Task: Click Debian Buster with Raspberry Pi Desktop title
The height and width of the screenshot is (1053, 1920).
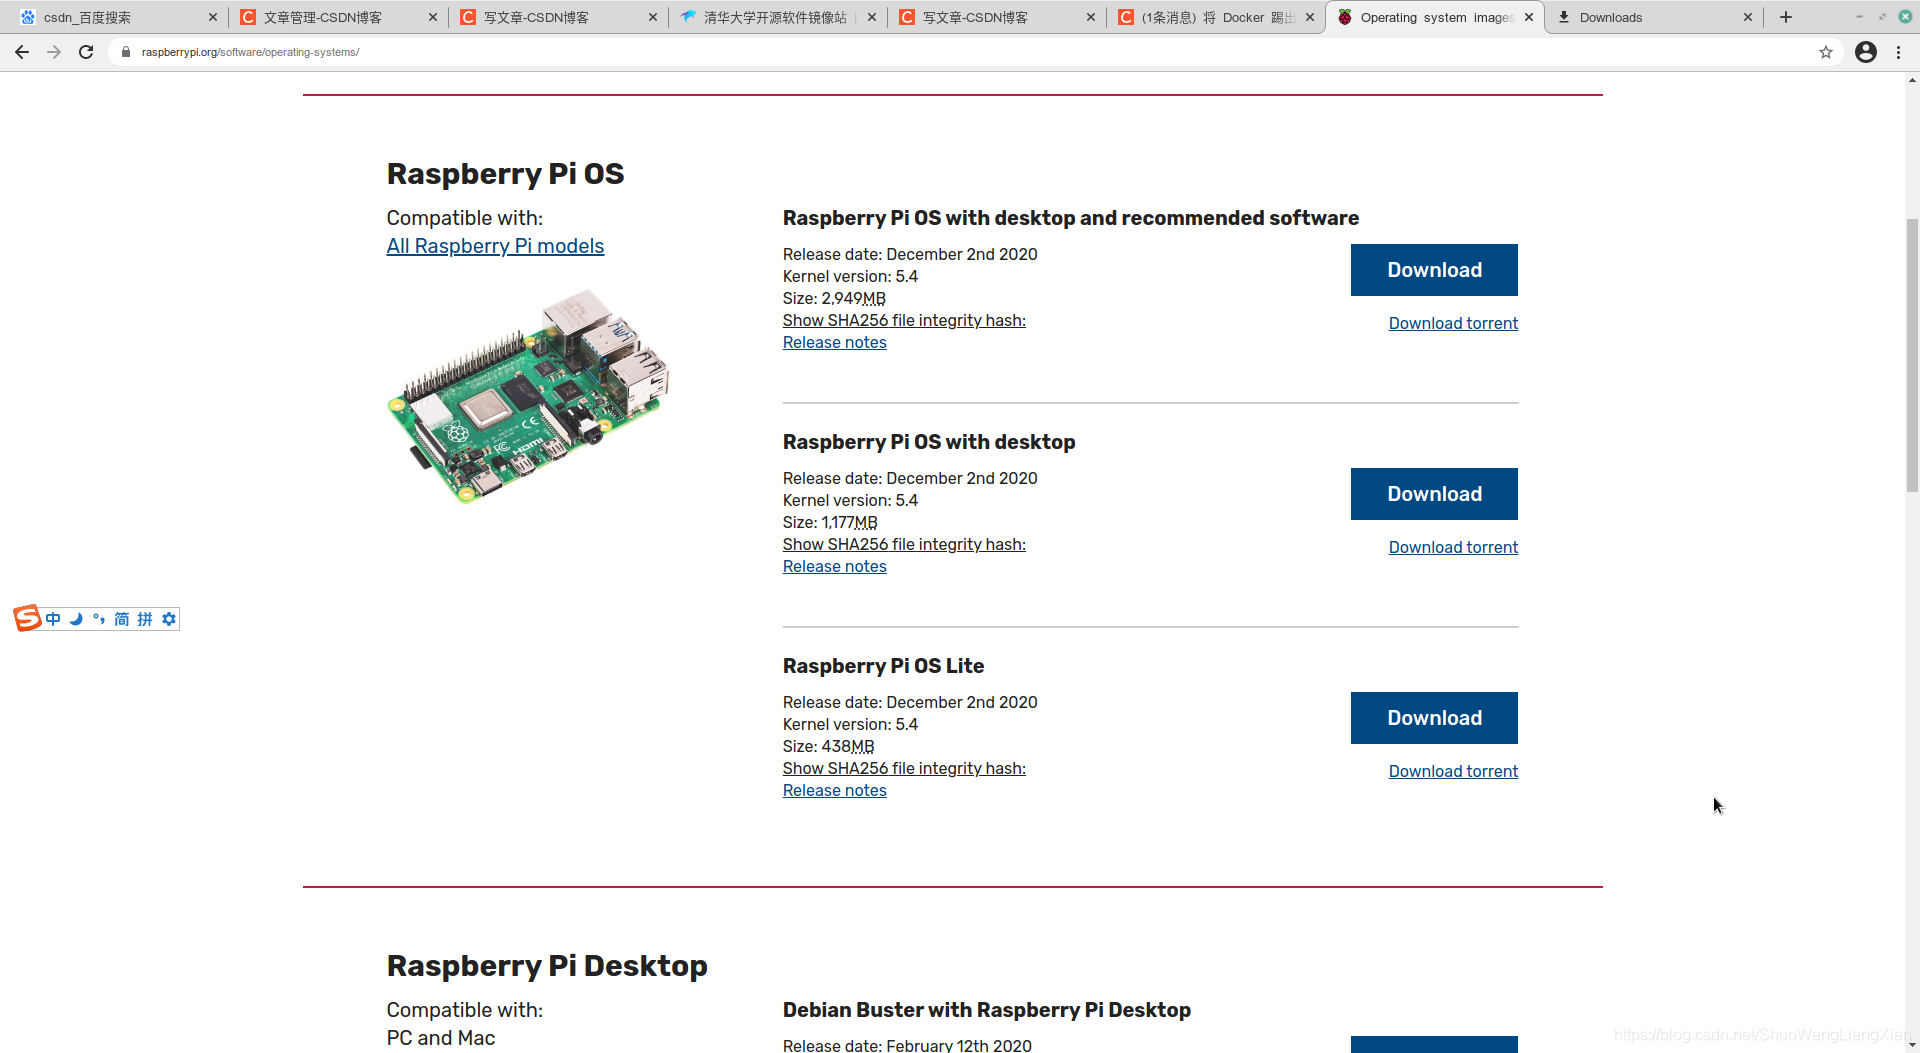Action: pyautogui.click(x=986, y=1010)
